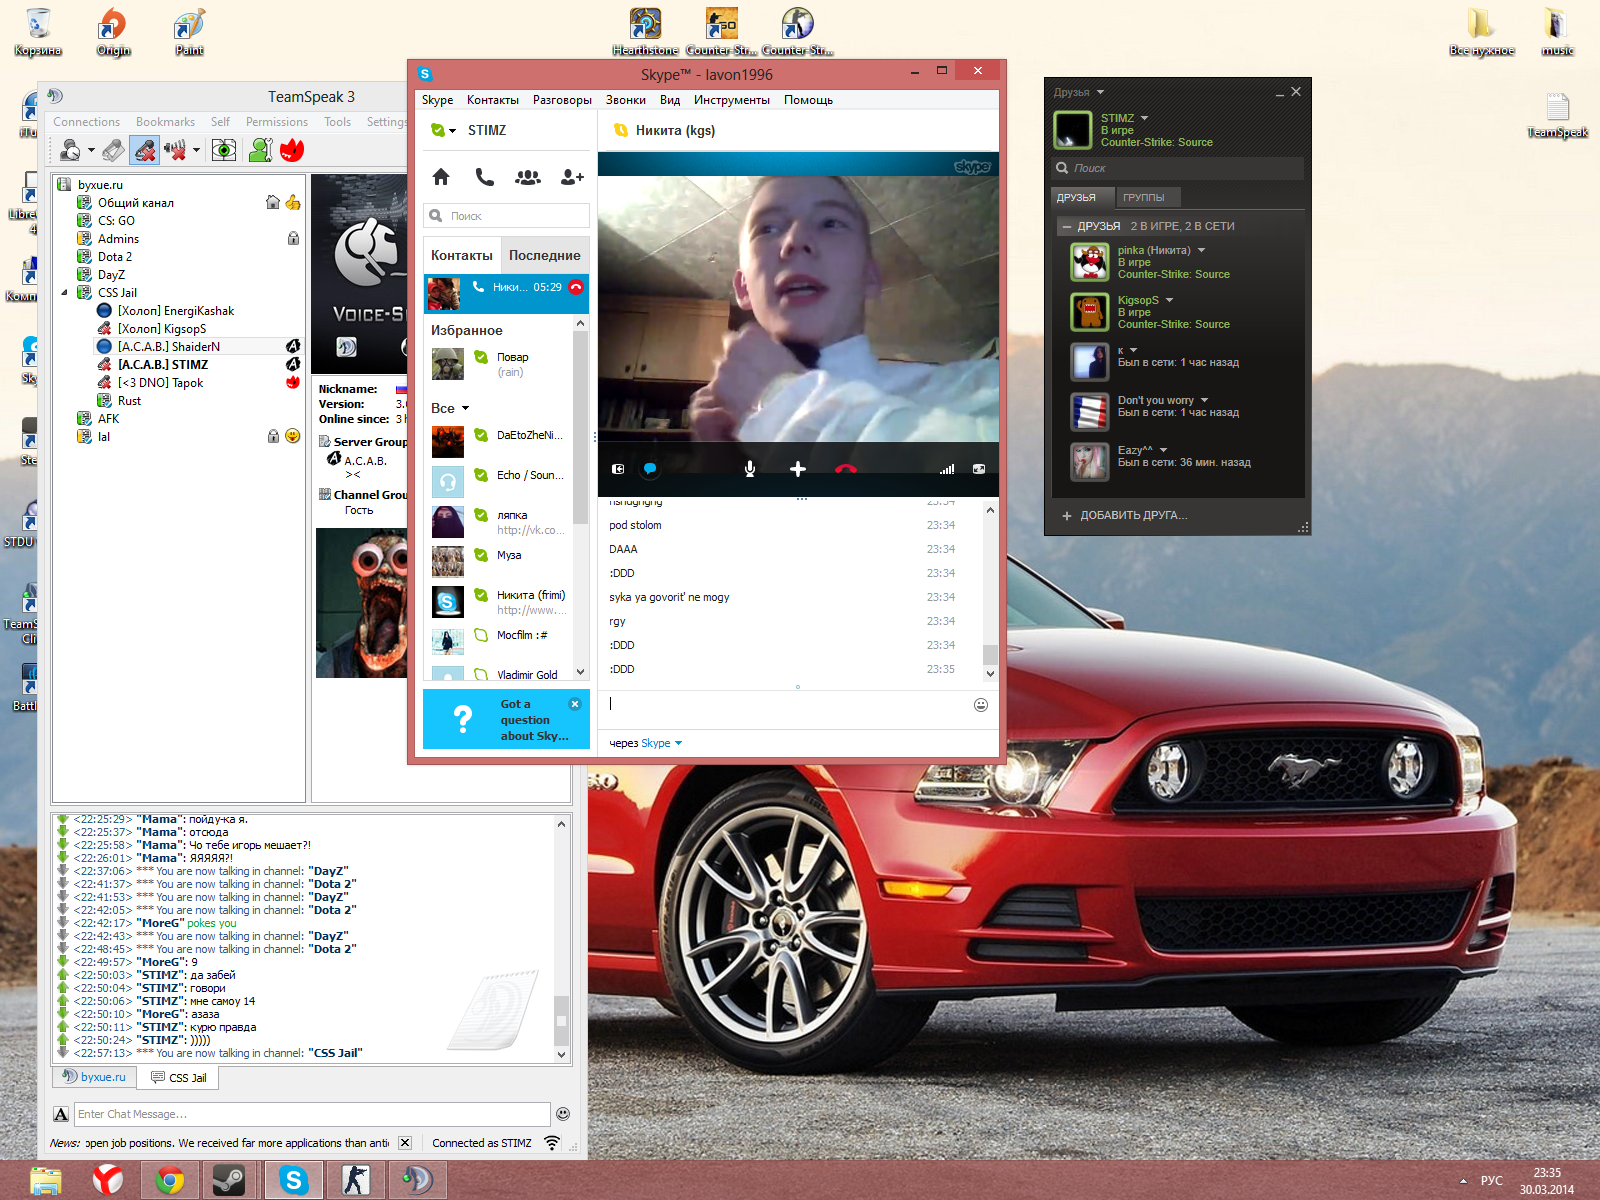The height and width of the screenshot is (1200, 1600).
Task: Collapse the CSS Jail channel in TeamSpeak
Action: click(x=65, y=293)
